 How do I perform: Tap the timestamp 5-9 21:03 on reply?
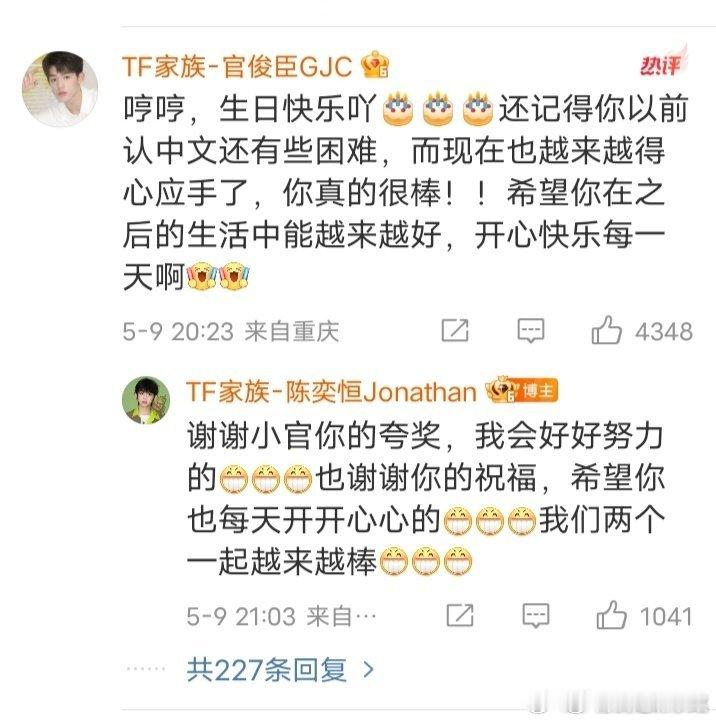tap(241, 617)
